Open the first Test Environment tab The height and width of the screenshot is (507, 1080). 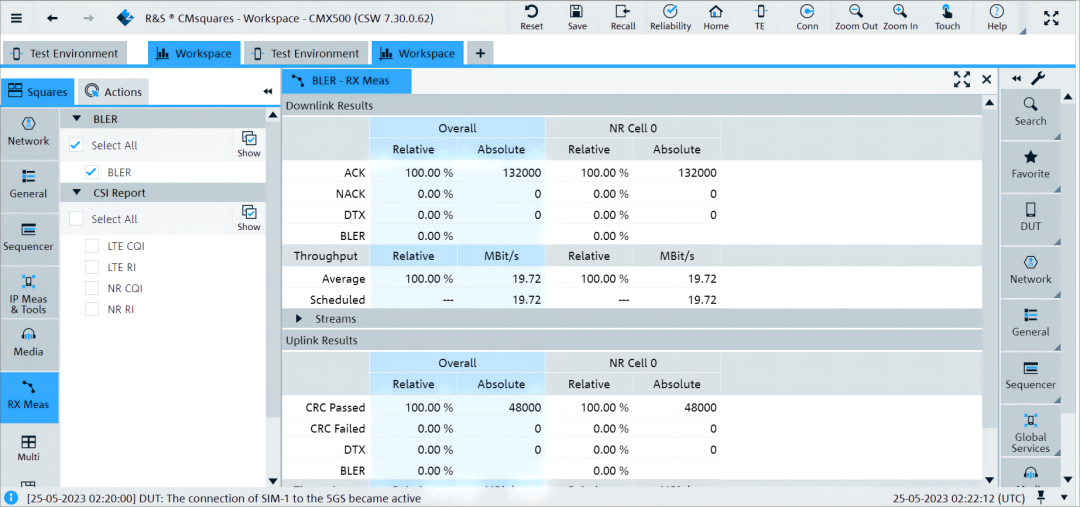click(x=66, y=54)
